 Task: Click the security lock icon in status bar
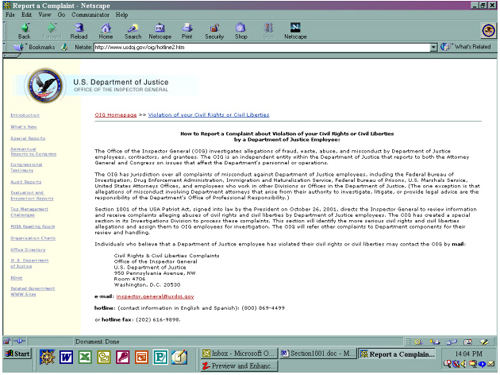click(7, 341)
